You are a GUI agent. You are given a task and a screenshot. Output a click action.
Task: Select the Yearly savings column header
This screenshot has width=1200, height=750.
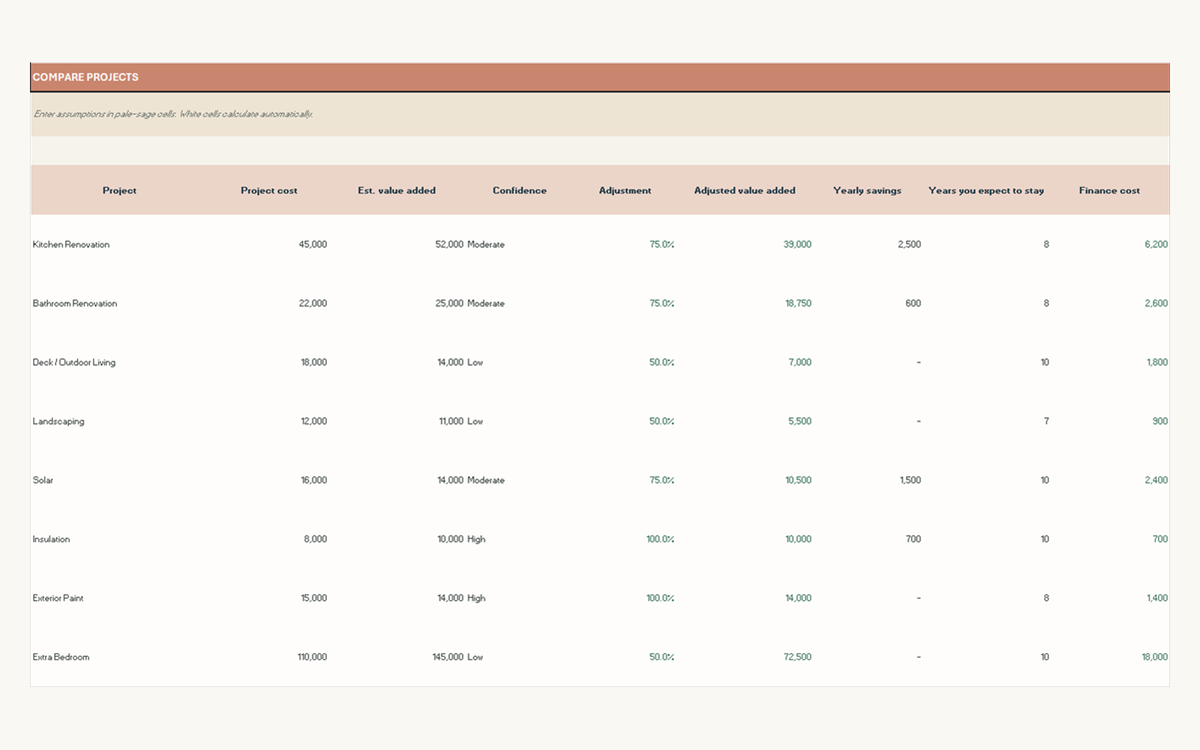click(x=868, y=190)
